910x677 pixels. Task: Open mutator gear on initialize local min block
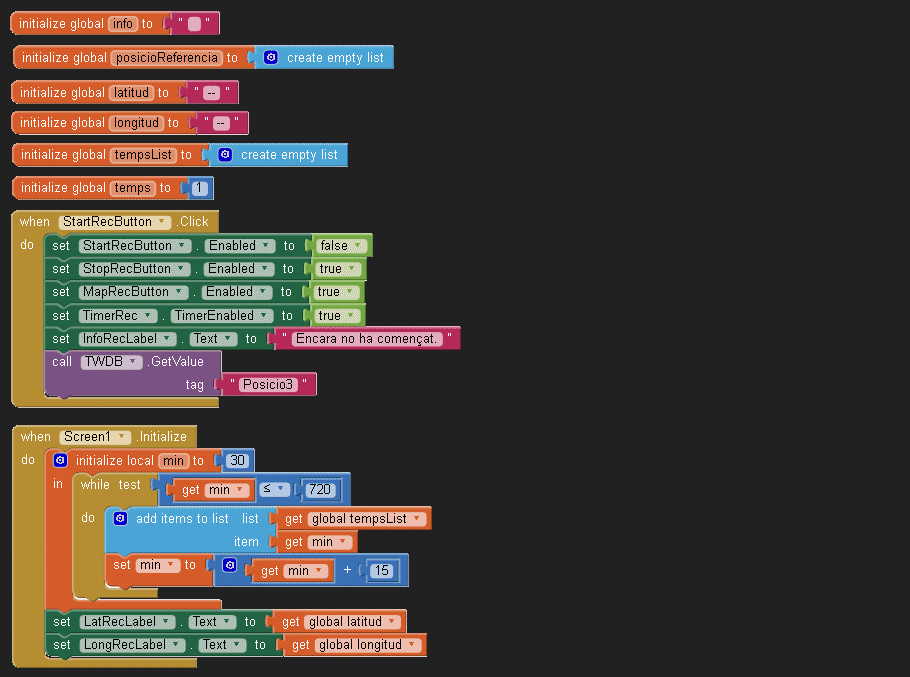[61, 461]
